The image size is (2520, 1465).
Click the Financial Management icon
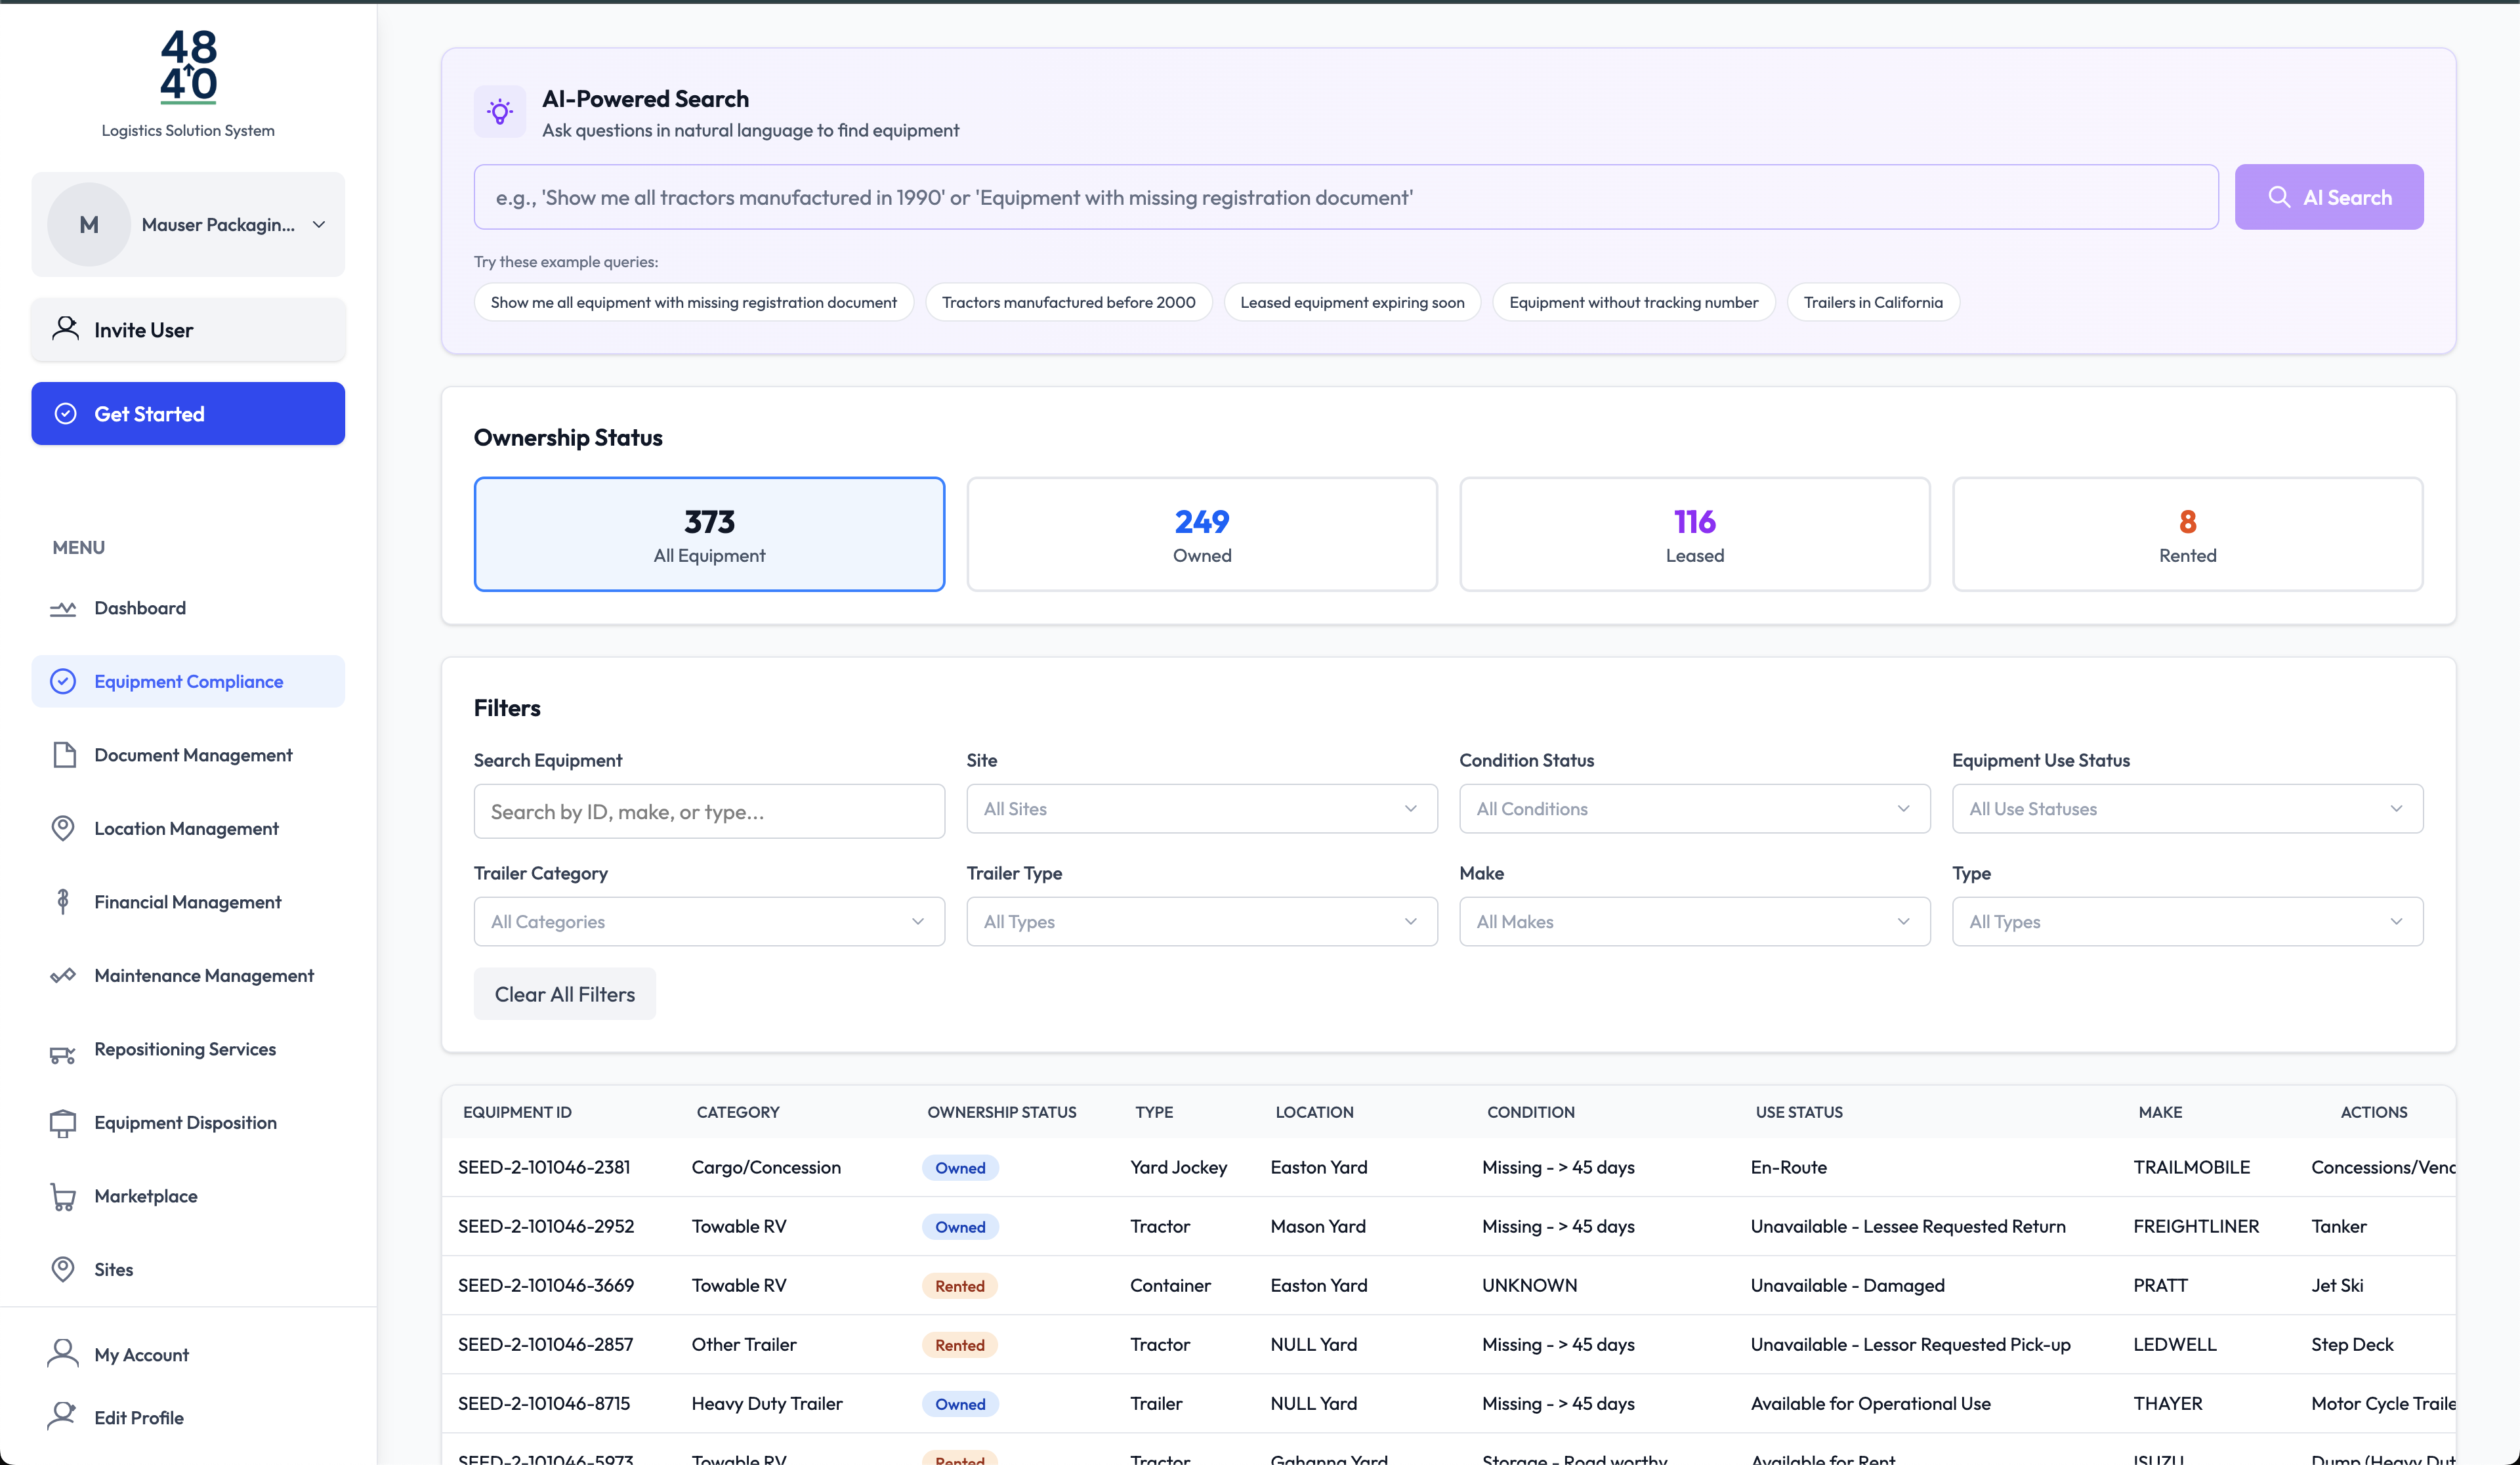pos(63,902)
